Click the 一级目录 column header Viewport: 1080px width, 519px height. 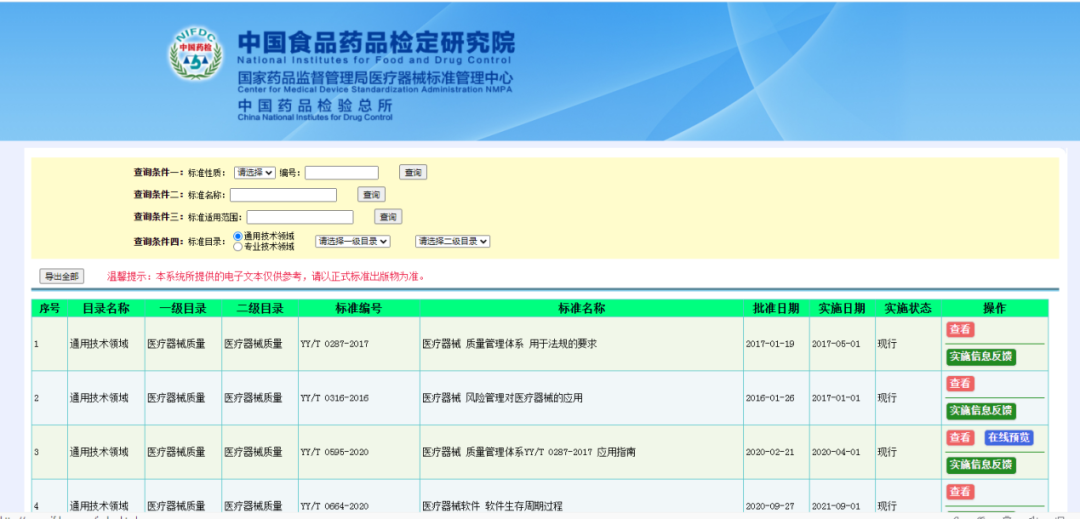[183, 308]
